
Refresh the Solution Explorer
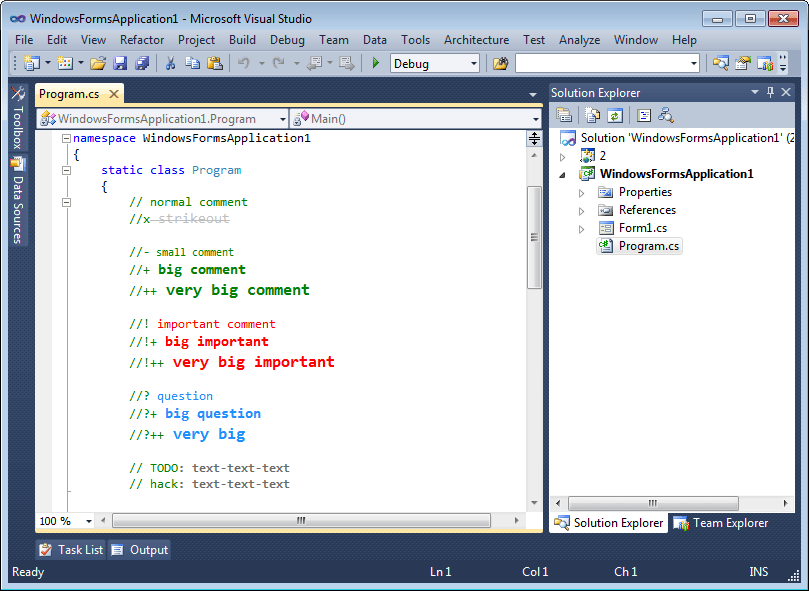coord(612,117)
